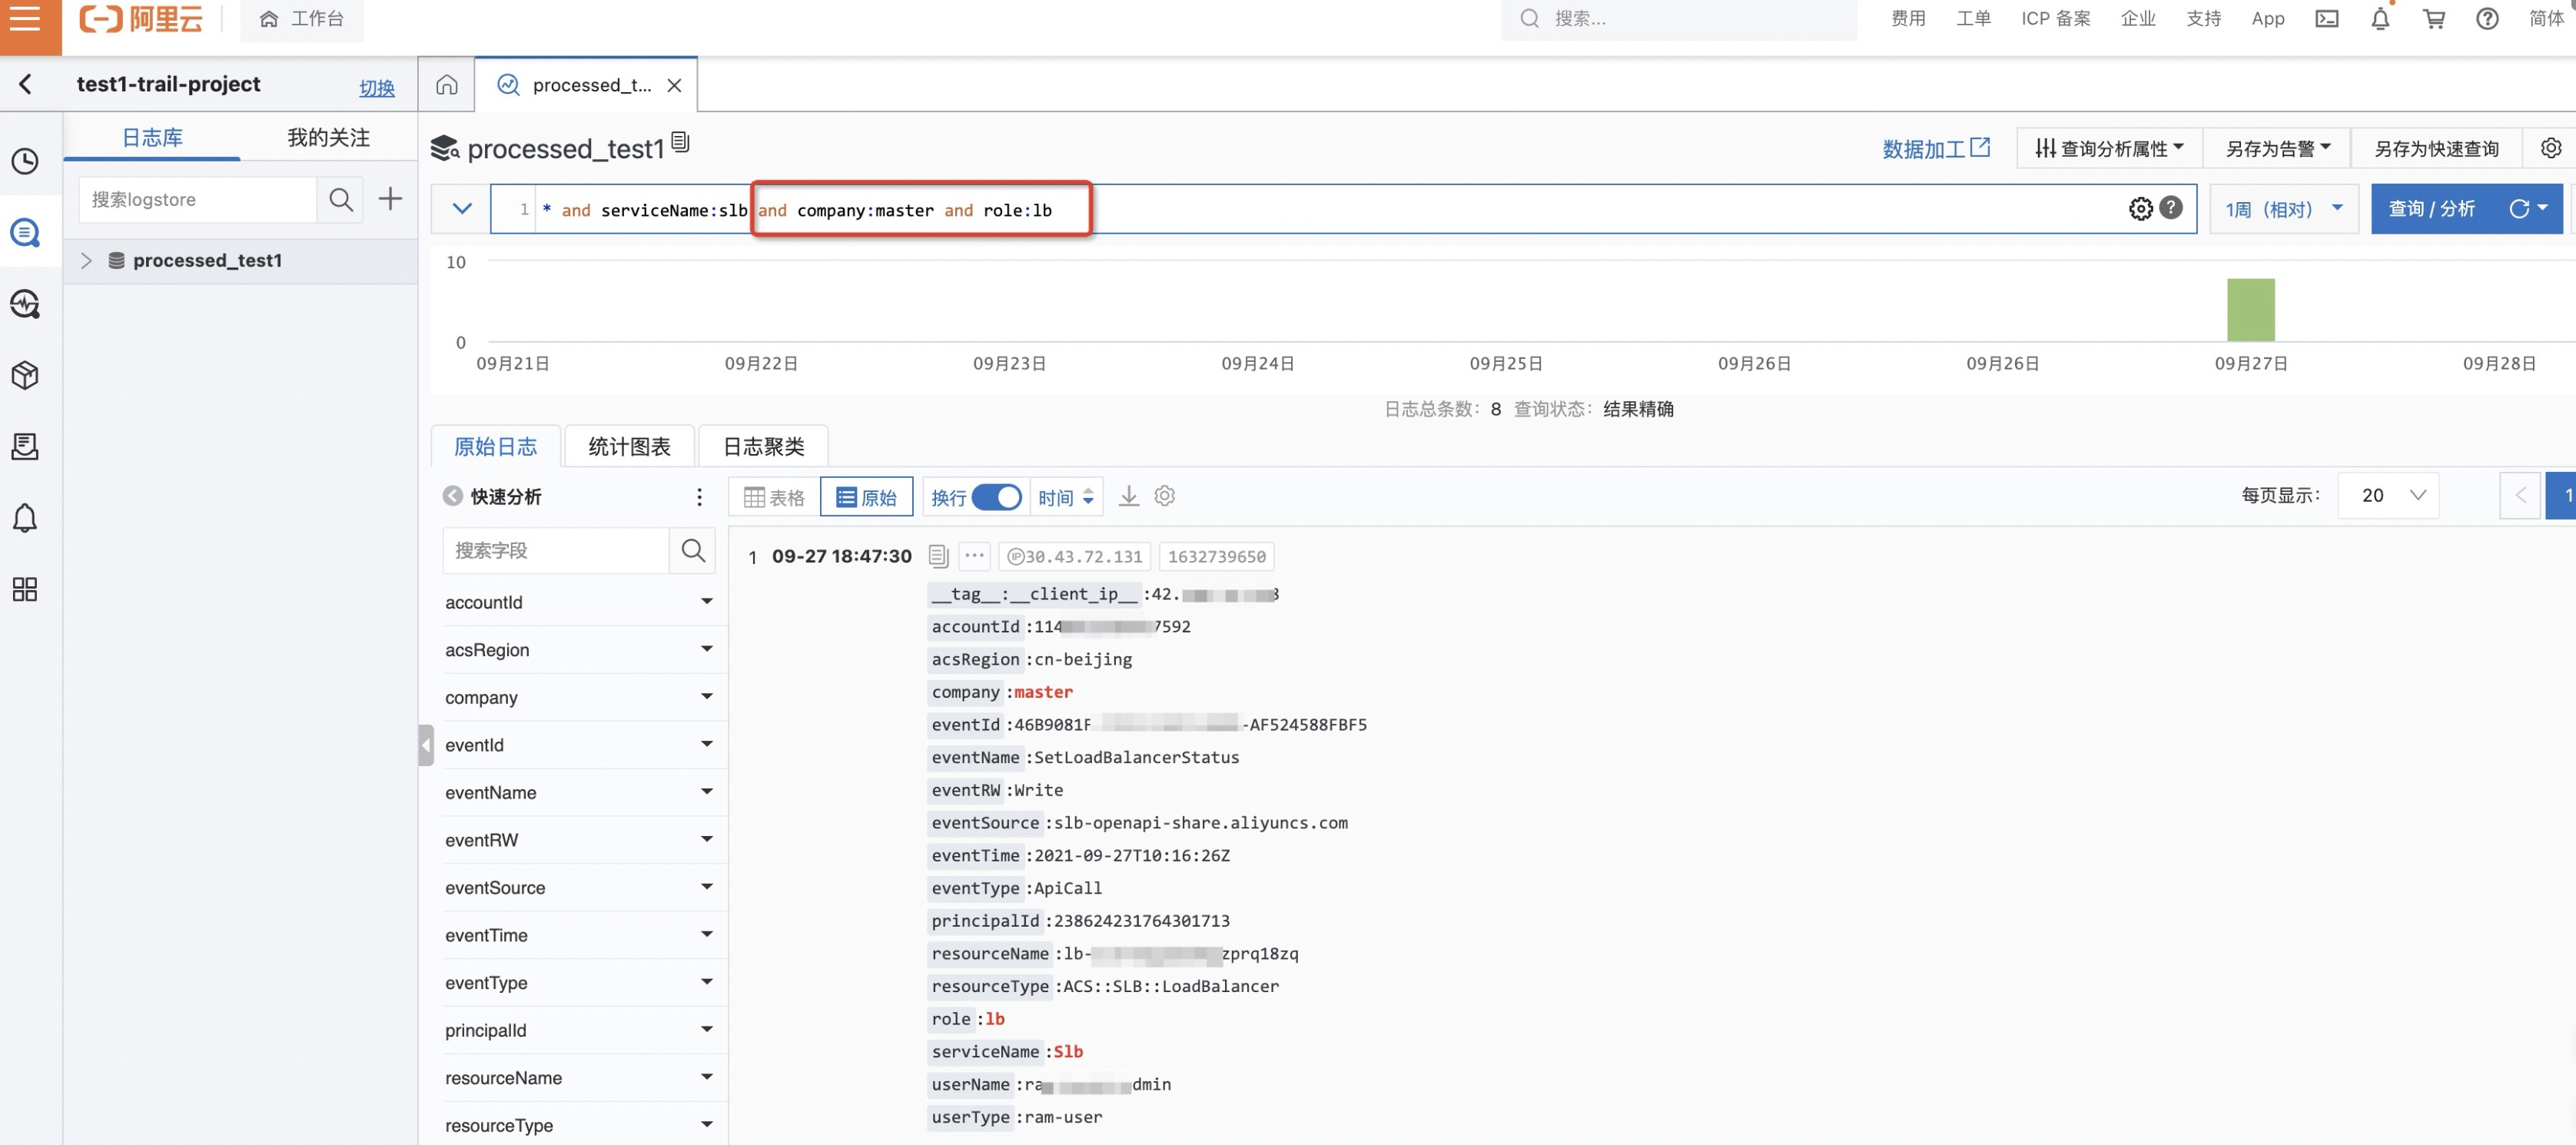Click the green histogram bar on 09月27日
2576x1145 pixels.
click(2250, 310)
